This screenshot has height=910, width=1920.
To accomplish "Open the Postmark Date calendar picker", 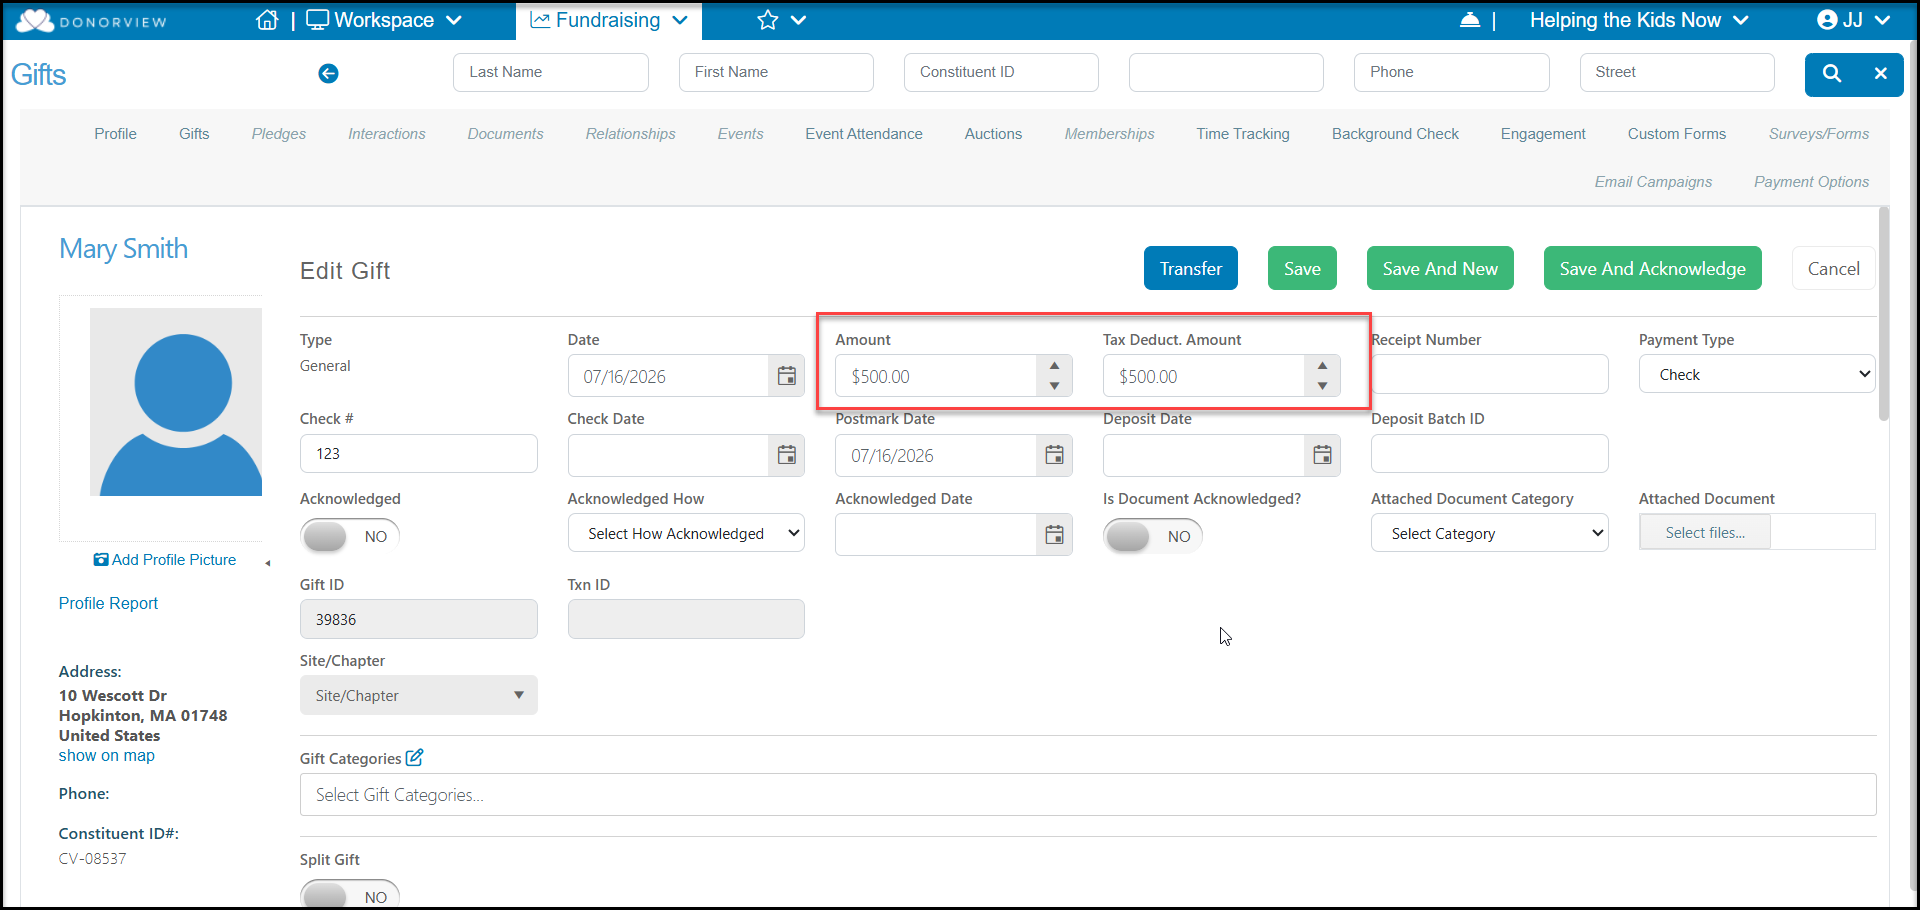I will (1054, 455).
